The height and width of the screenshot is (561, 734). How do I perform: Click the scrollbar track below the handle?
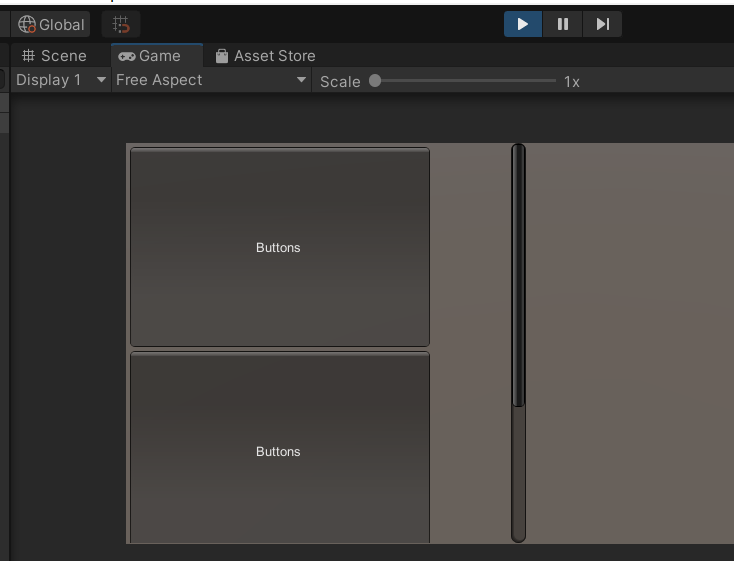pyautogui.click(x=518, y=473)
